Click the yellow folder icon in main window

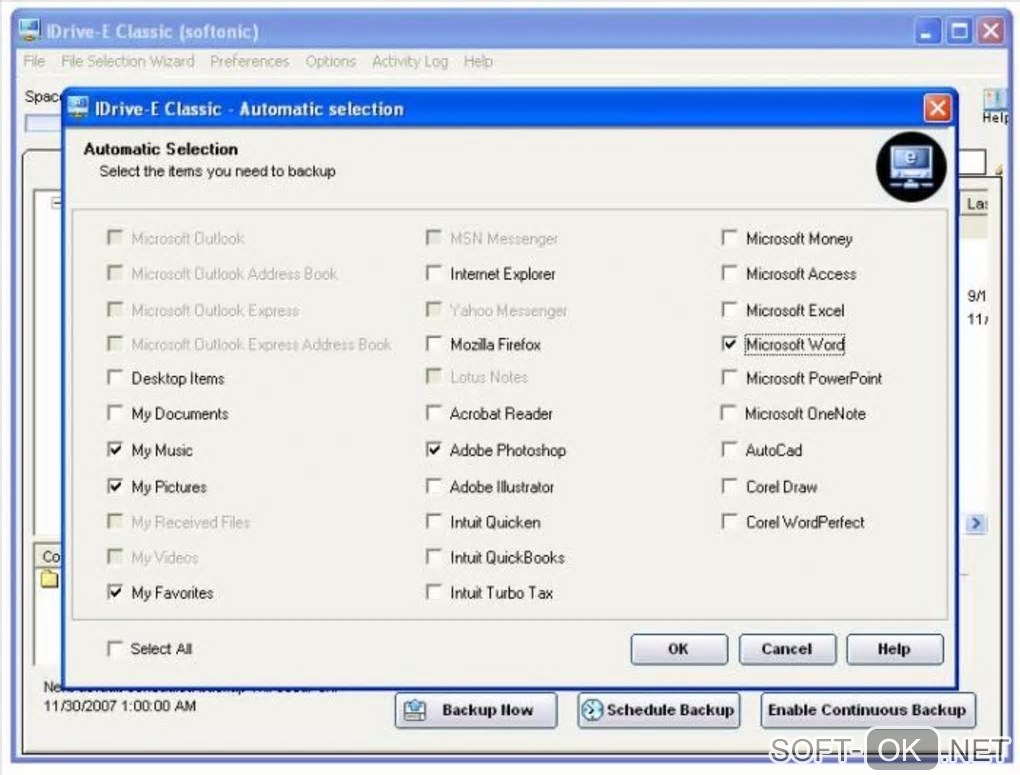(49, 578)
